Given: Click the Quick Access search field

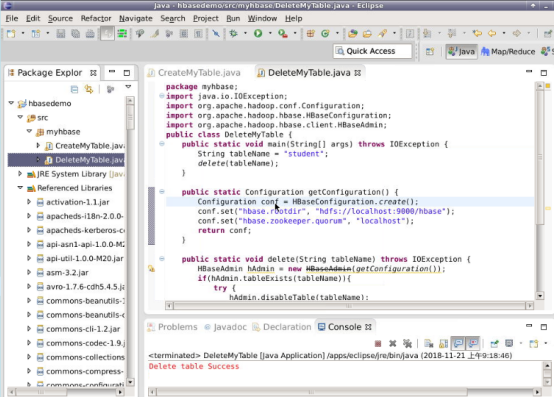Looking at the screenshot, I should click(373, 51).
